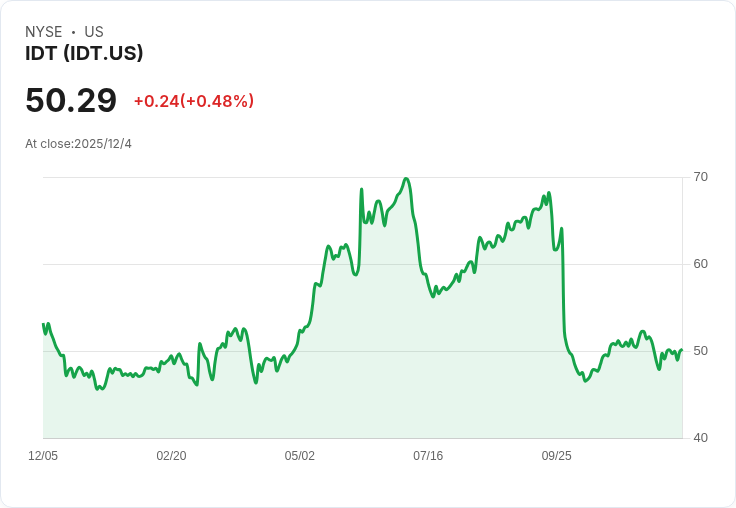Screen dimensions: 736x508
Task: Select the 09/25 date axis label
Action: [556, 456]
